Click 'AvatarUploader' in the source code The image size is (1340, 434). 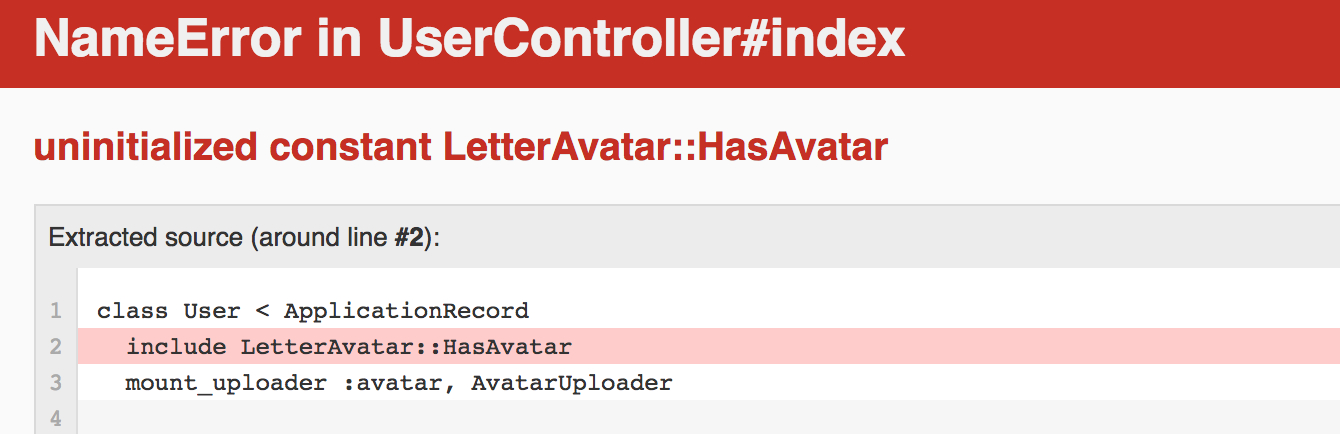(x=572, y=383)
